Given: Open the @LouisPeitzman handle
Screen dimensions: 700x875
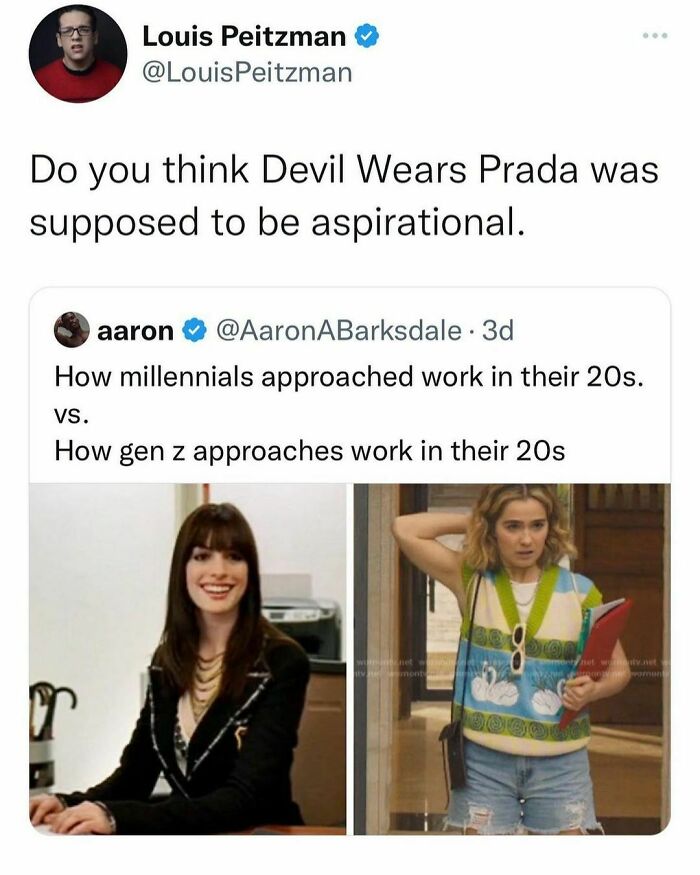Looking at the screenshot, I should click(x=247, y=73).
